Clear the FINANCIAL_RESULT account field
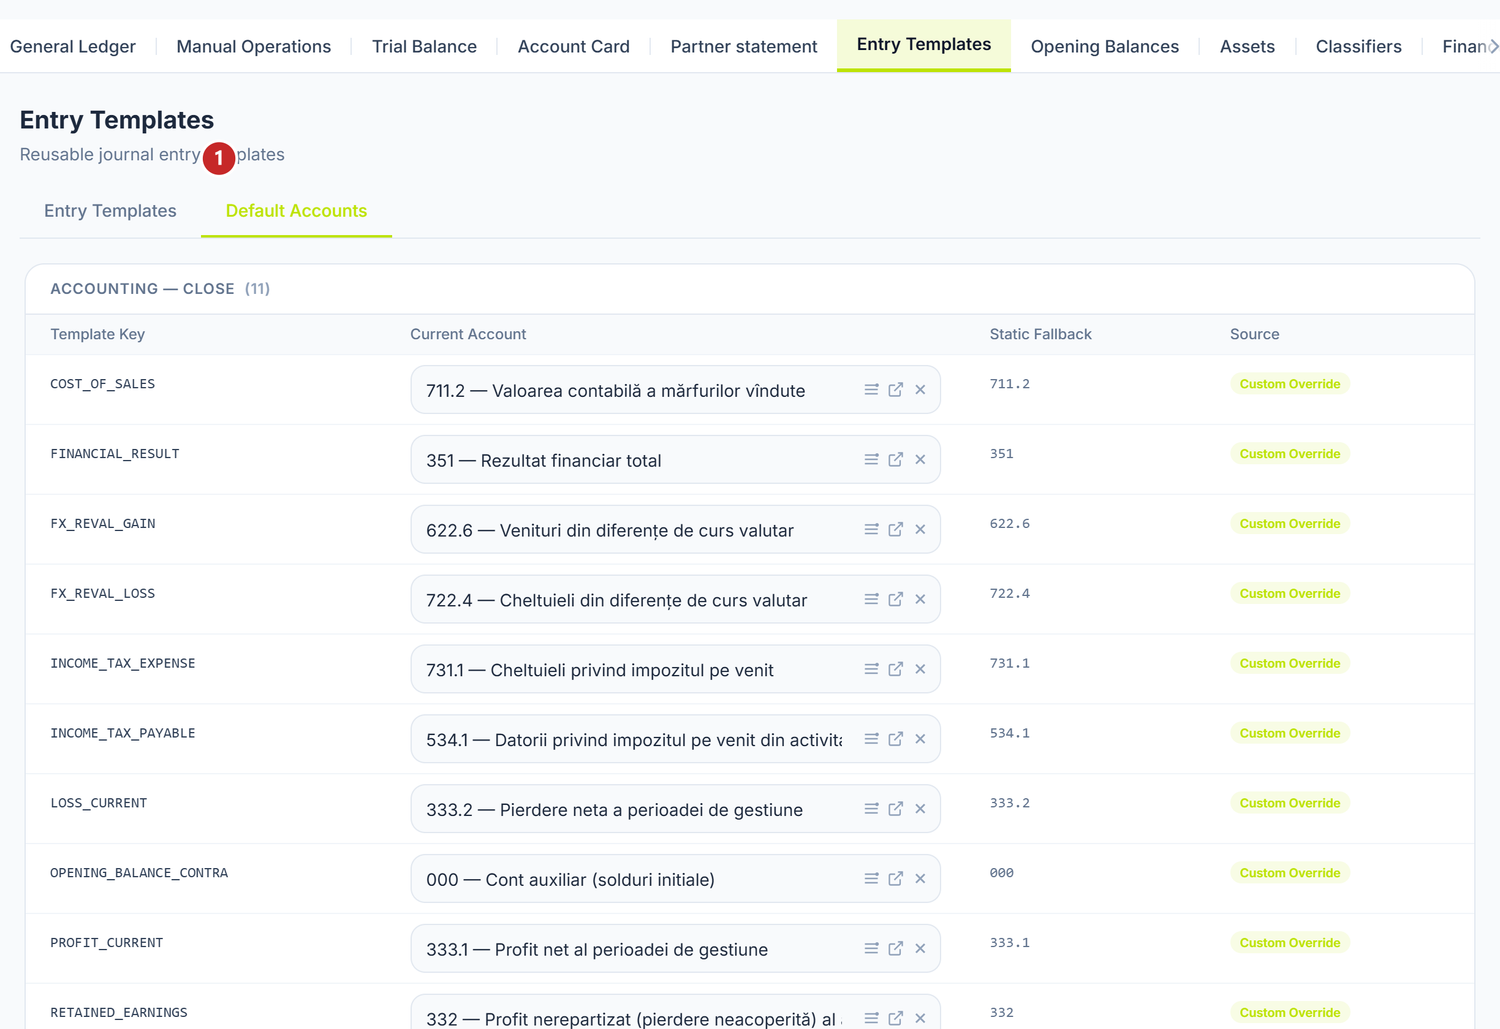 coord(920,460)
